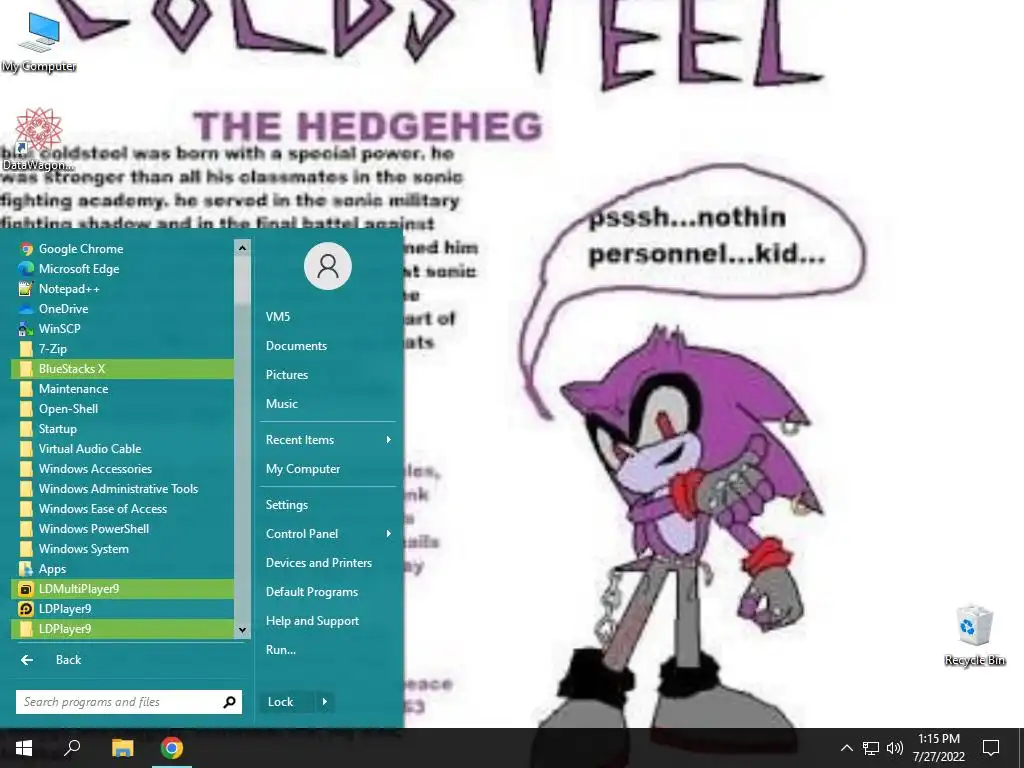This screenshot has width=1024, height=768.
Task: Open My Computer from start menu
Action: tap(328, 469)
